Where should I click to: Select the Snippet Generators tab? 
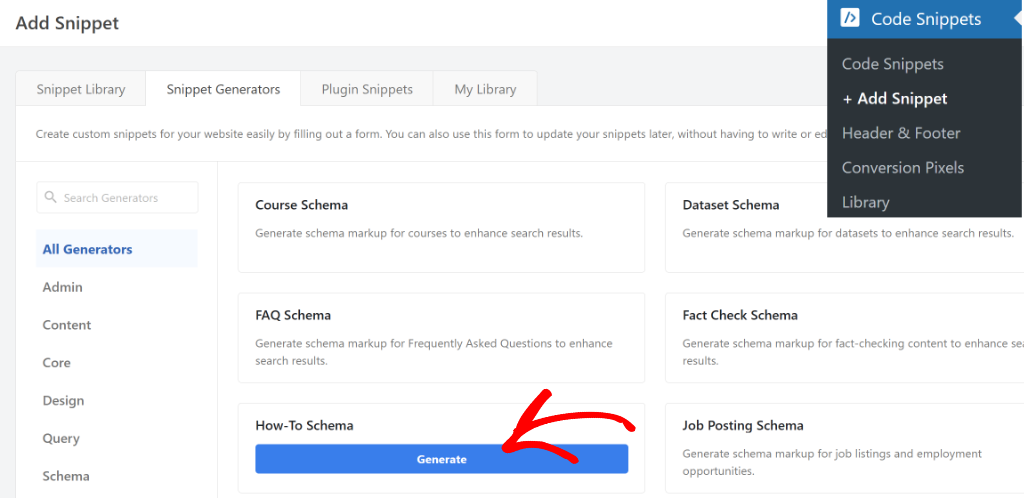tap(223, 89)
